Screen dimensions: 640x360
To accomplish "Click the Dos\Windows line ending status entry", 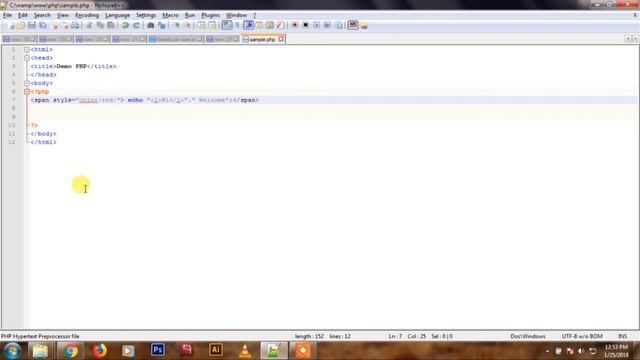I will [528, 336].
